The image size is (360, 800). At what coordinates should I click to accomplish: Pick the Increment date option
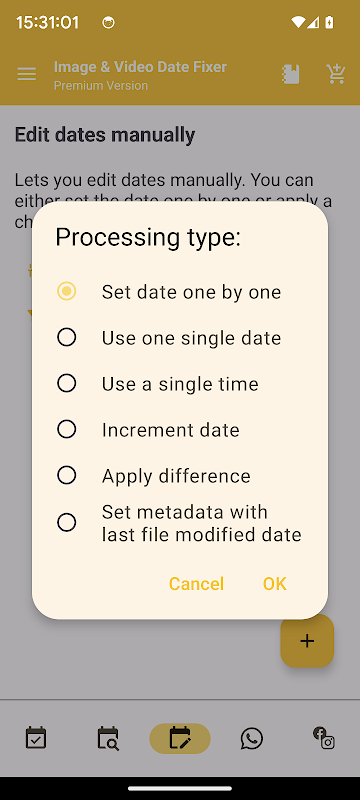click(180, 430)
